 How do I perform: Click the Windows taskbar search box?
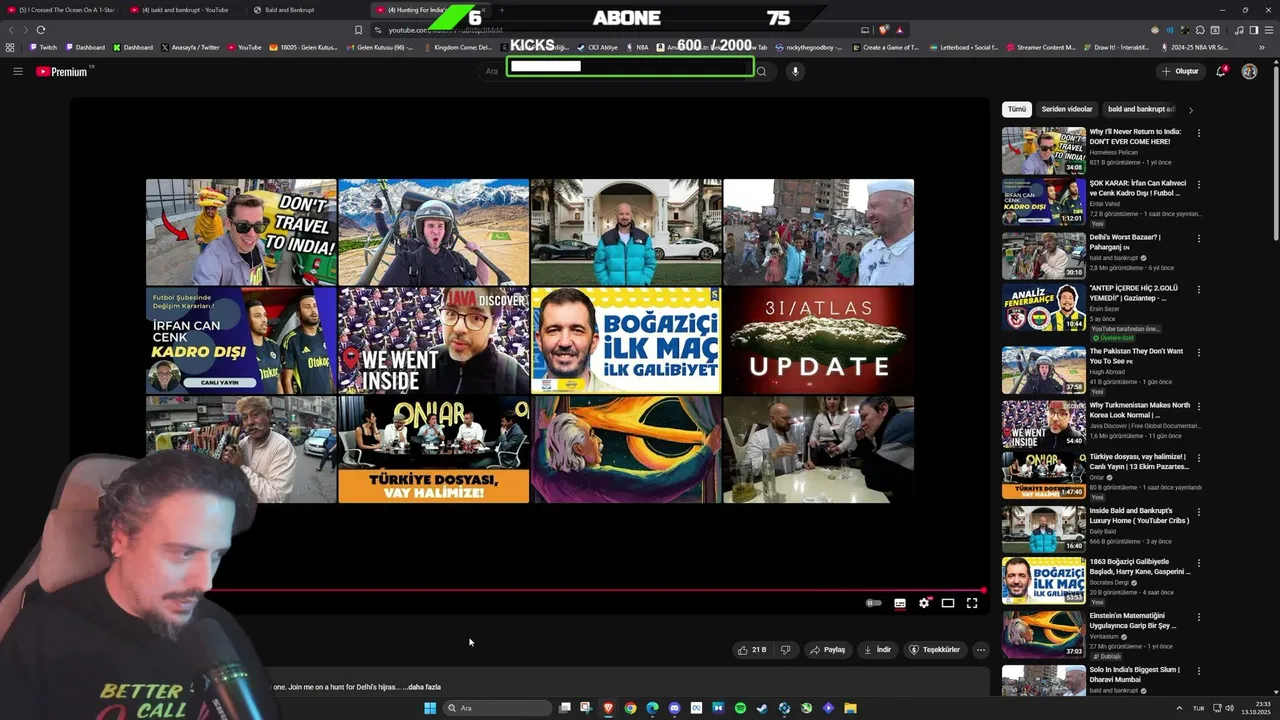[497, 708]
